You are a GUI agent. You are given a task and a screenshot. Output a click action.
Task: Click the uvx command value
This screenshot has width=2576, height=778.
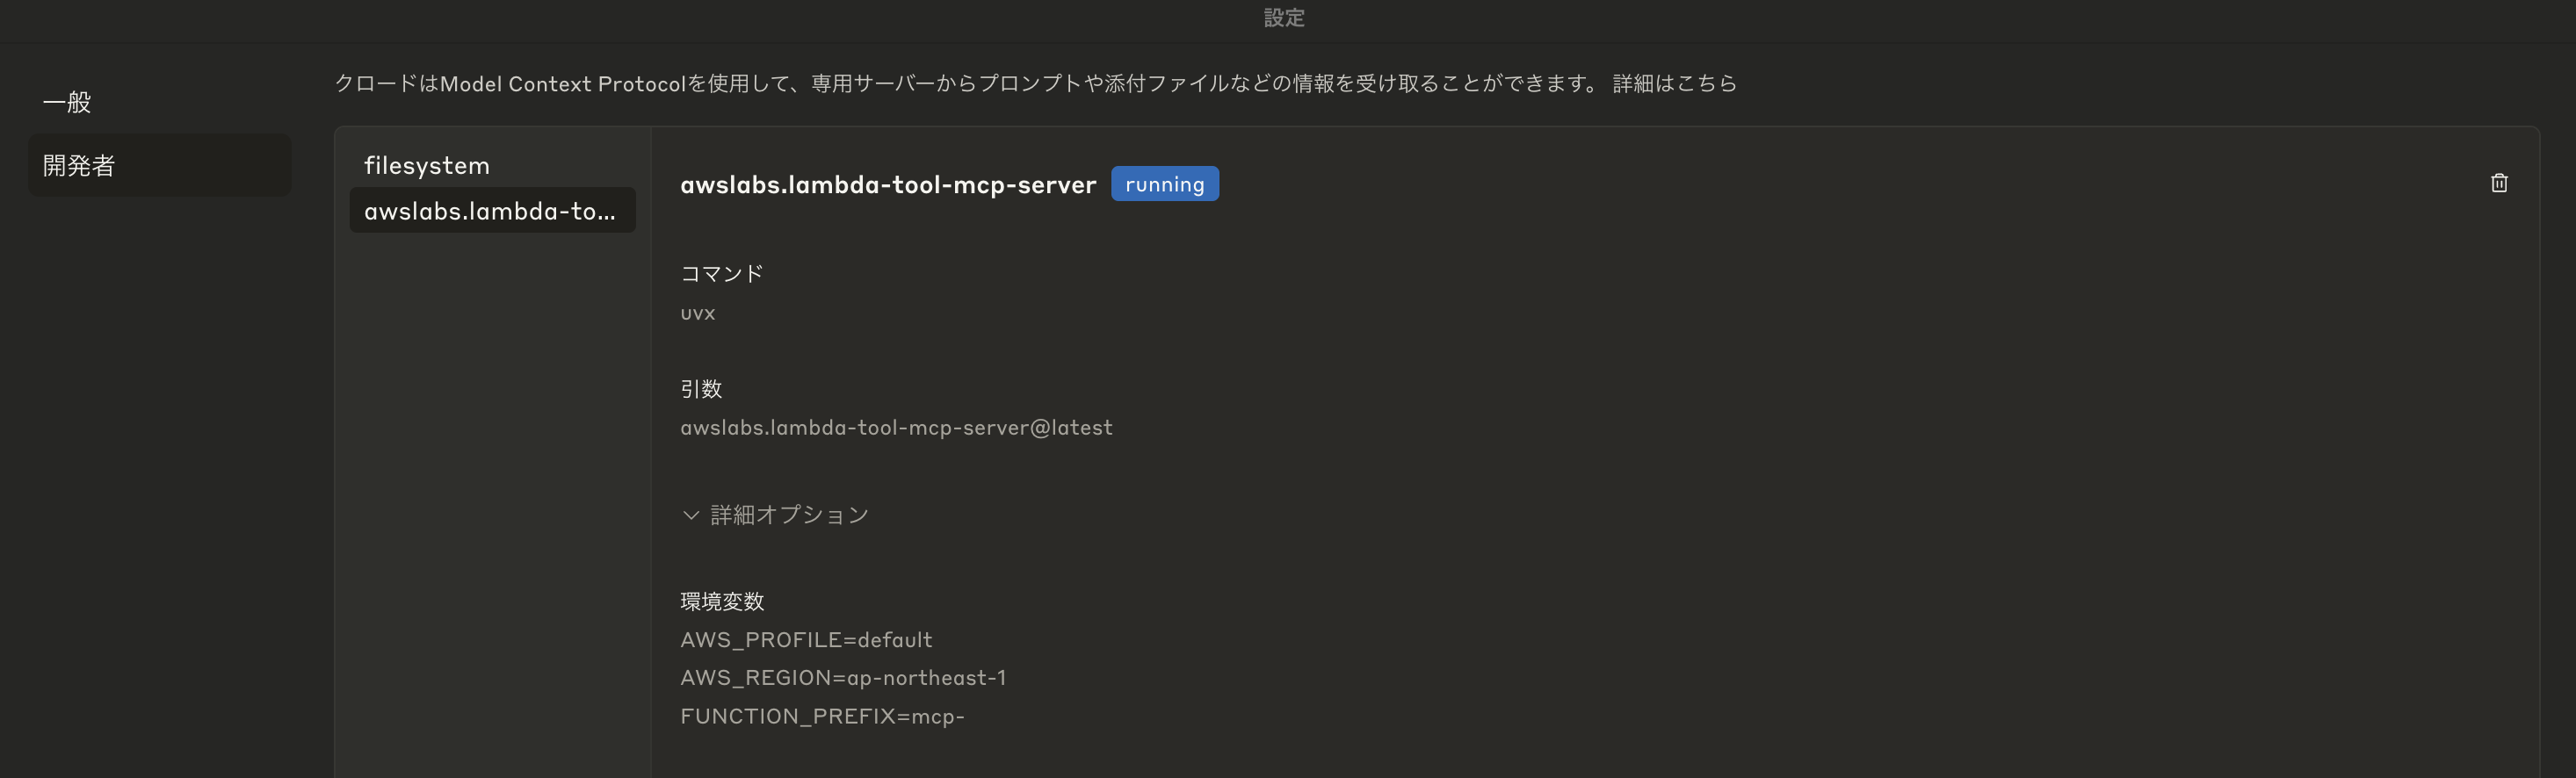pos(697,313)
